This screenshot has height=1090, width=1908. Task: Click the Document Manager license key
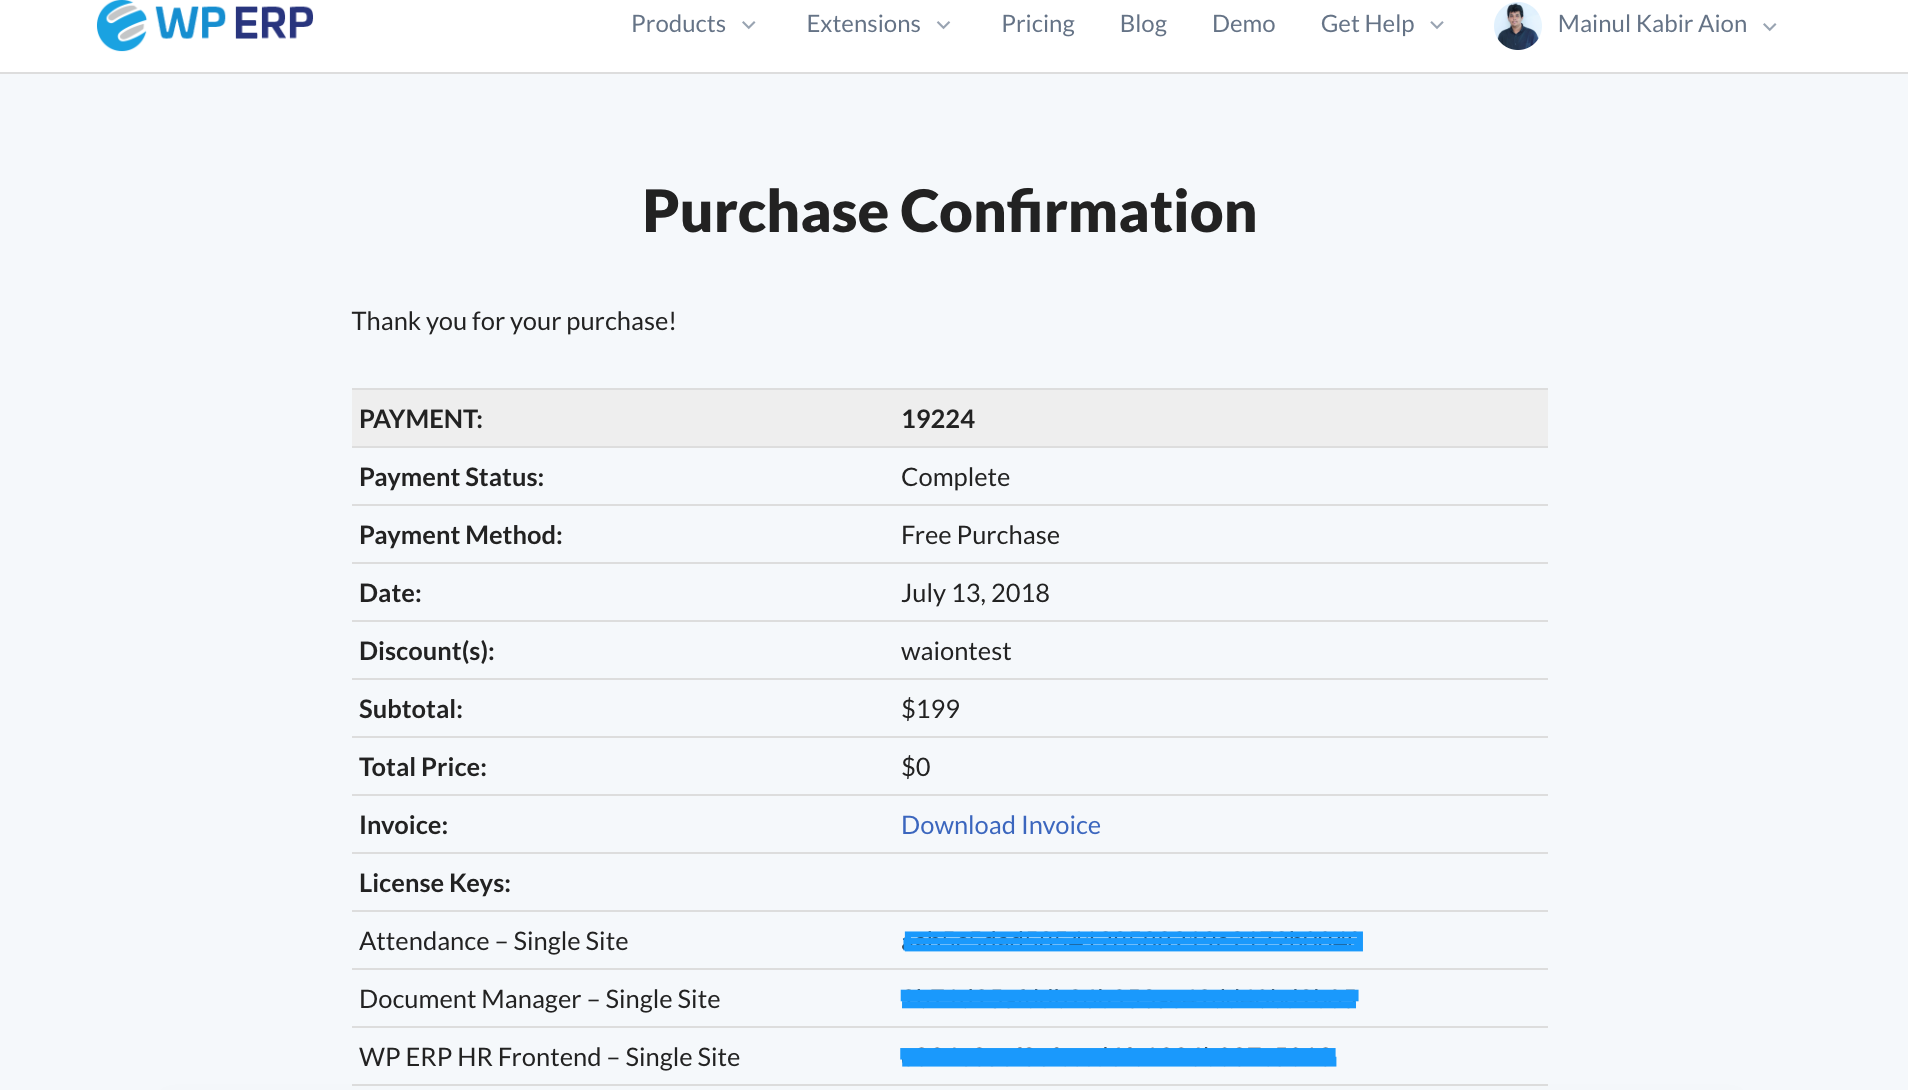click(1129, 998)
